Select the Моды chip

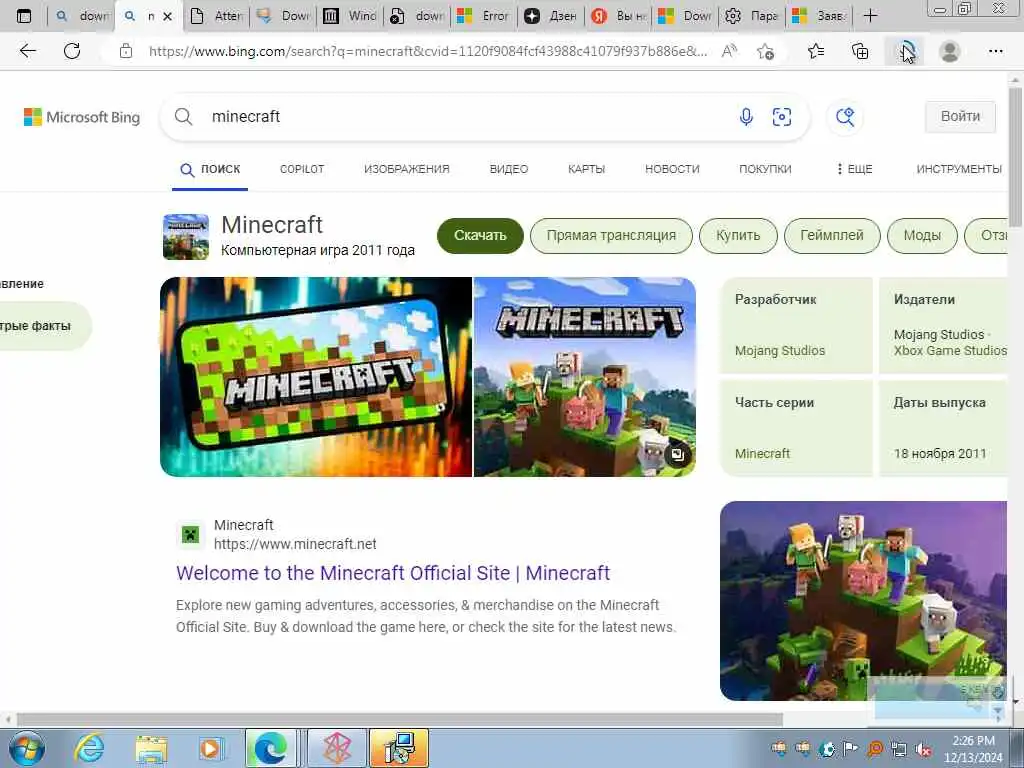922,236
